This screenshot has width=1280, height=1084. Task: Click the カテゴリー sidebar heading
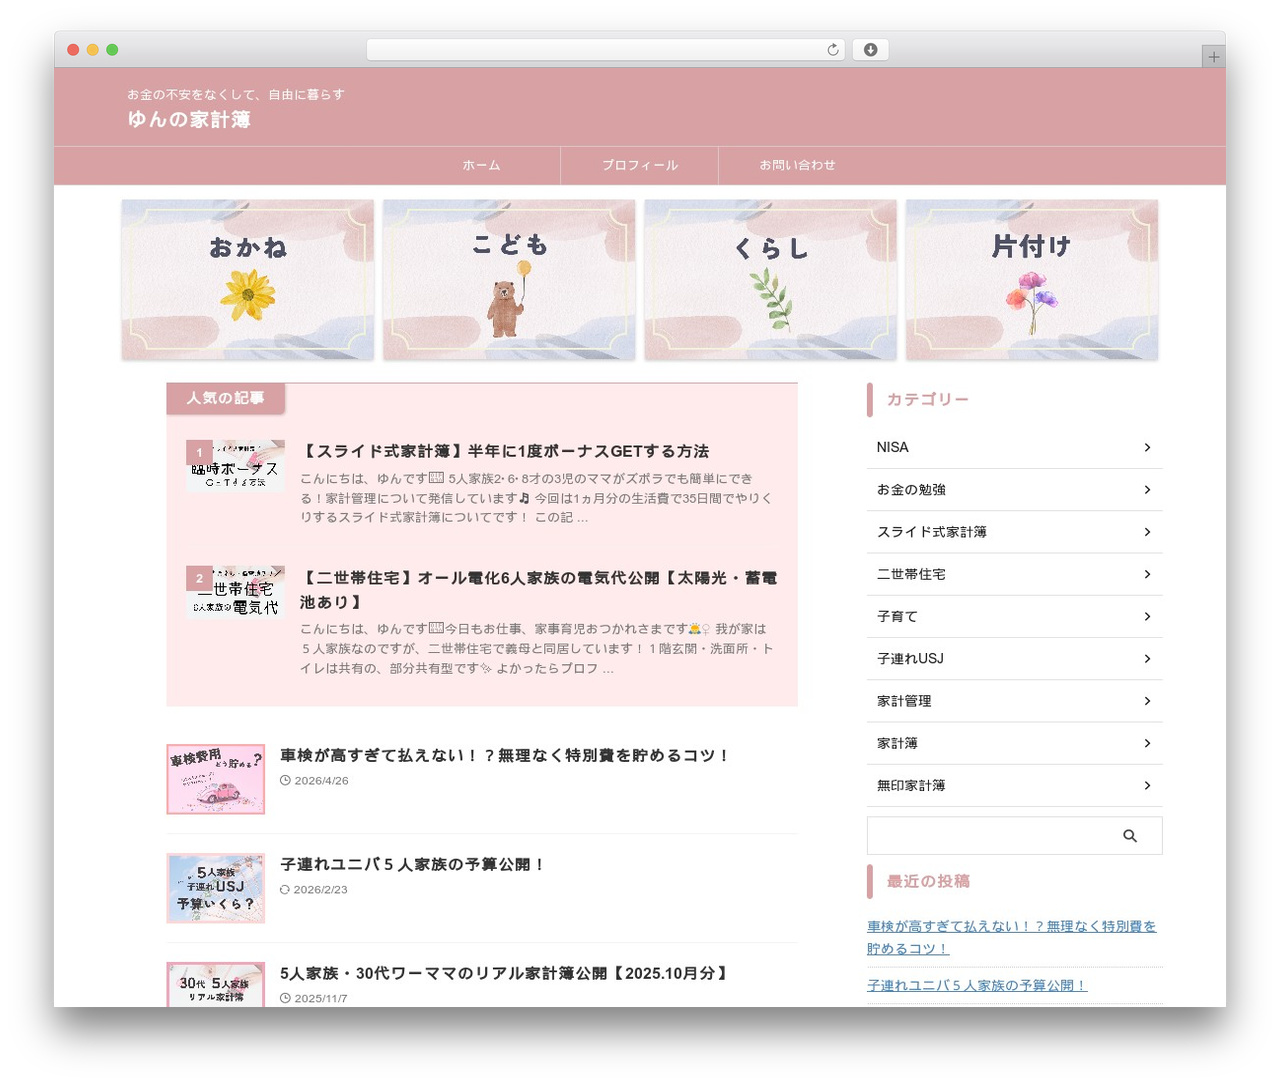click(x=927, y=399)
